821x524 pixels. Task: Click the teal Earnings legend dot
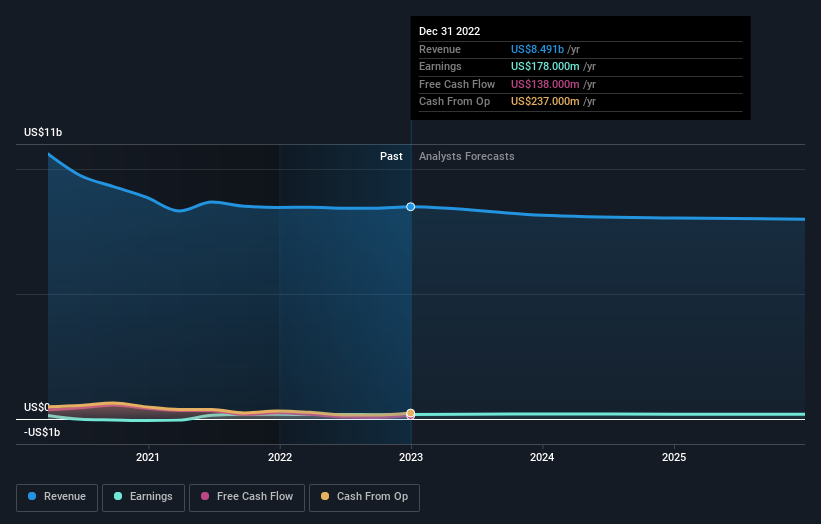[118, 496]
